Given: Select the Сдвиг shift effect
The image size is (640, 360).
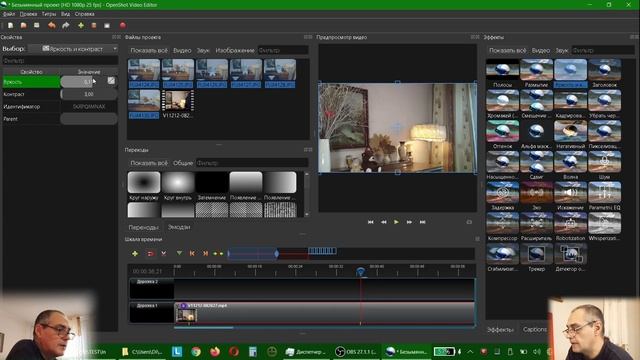Looking at the screenshot, I should point(536,165).
